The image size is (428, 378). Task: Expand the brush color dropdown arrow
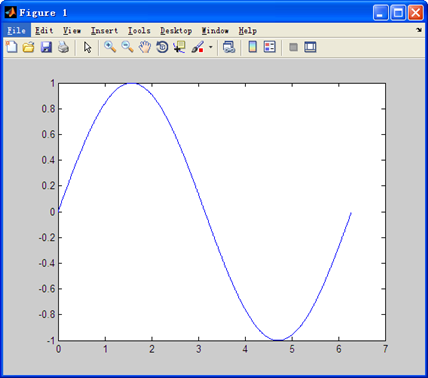point(210,47)
